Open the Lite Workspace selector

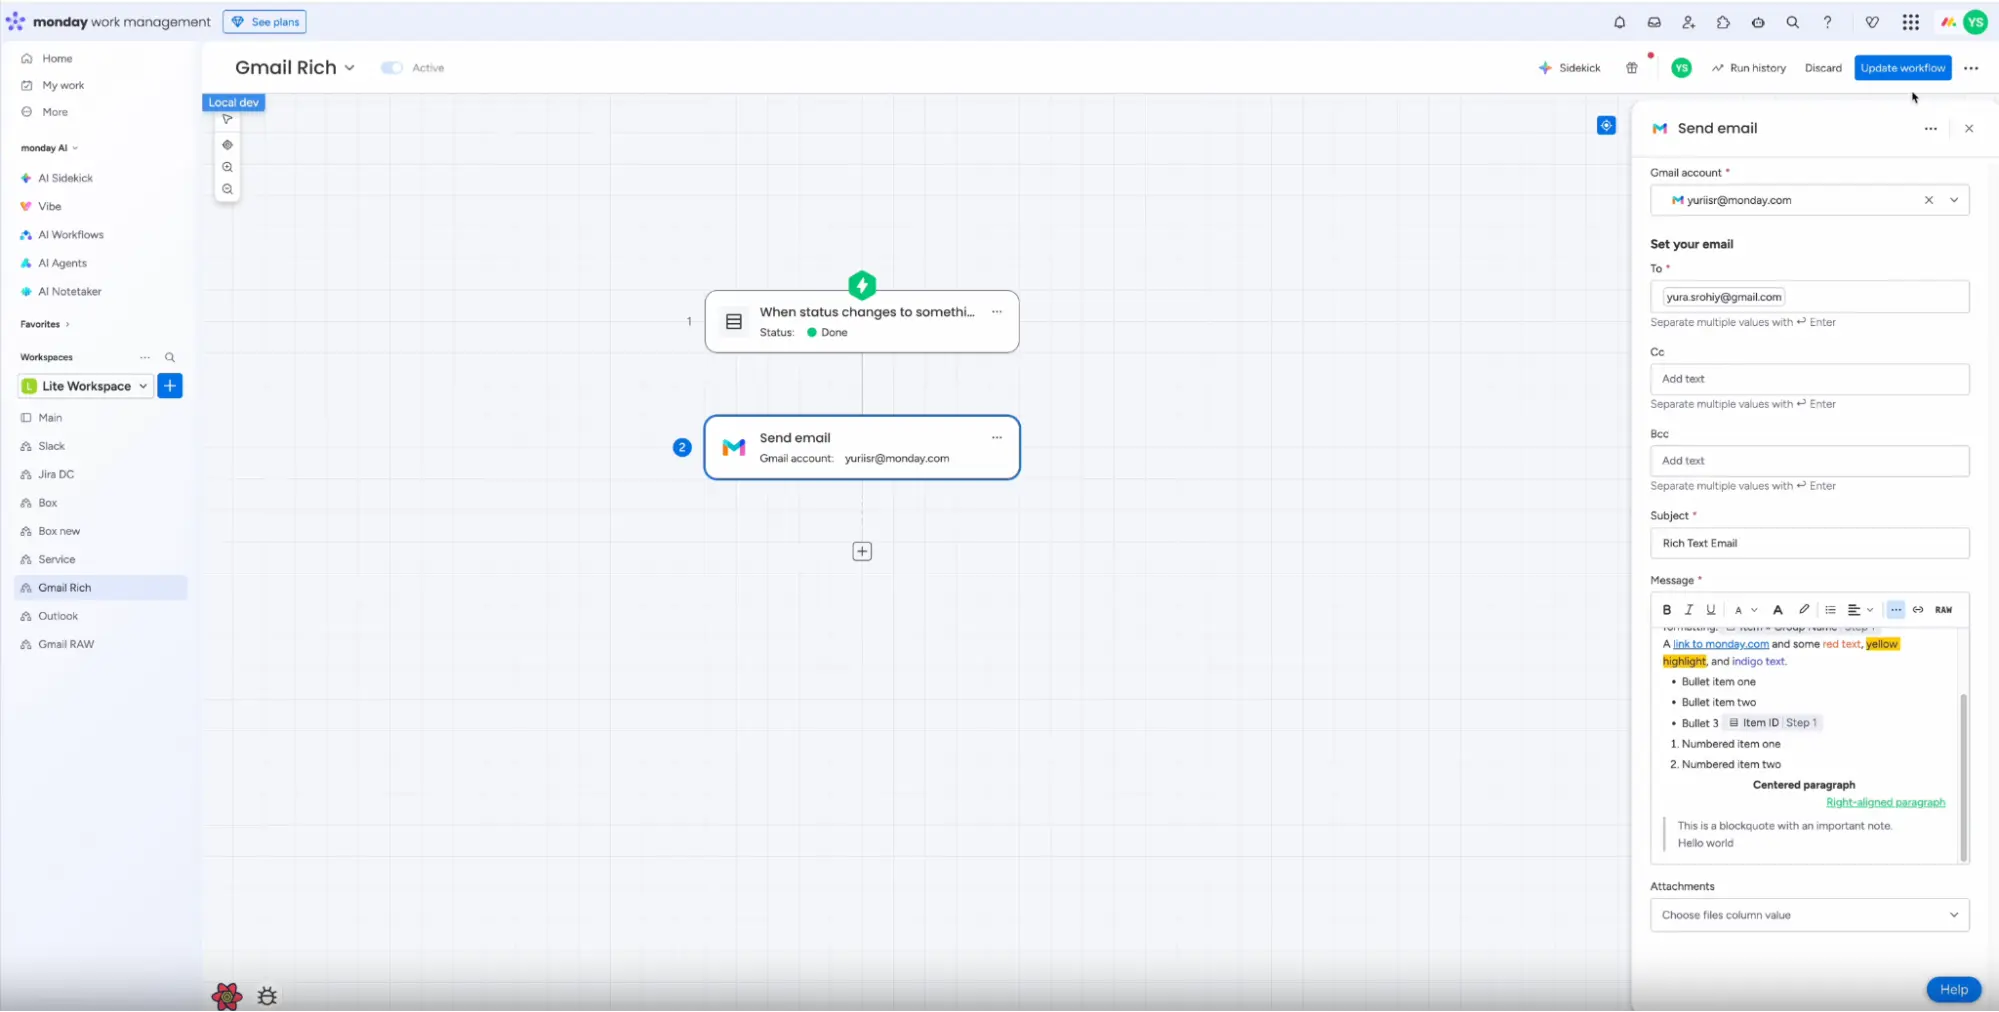tap(85, 386)
